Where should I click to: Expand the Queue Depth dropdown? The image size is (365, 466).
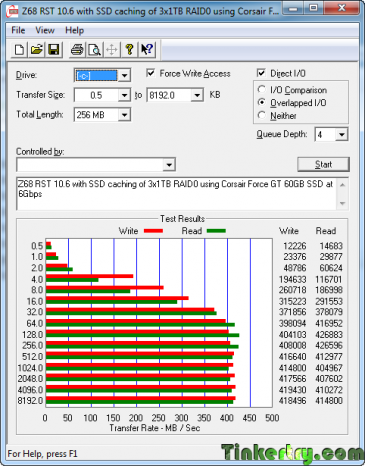click(341, 135)
